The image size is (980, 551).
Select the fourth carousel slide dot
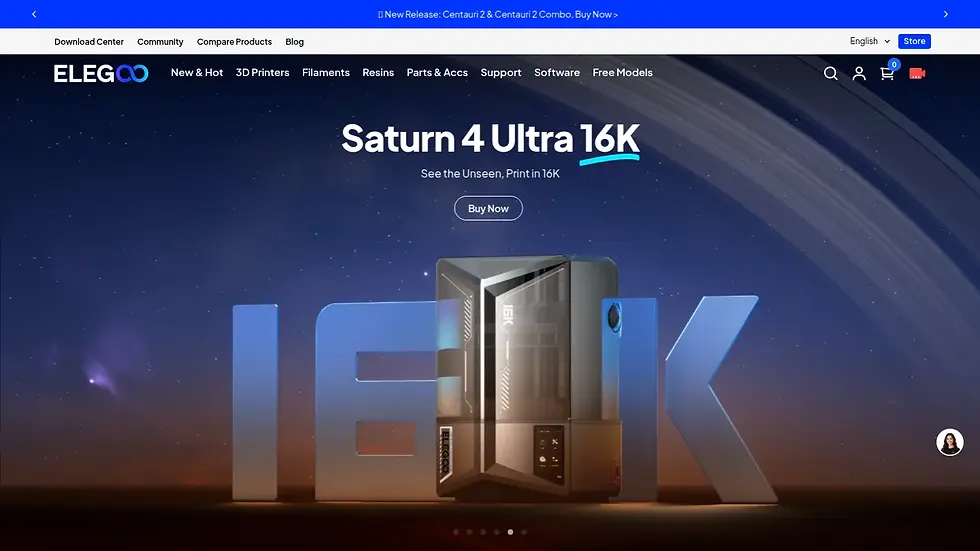497,532
